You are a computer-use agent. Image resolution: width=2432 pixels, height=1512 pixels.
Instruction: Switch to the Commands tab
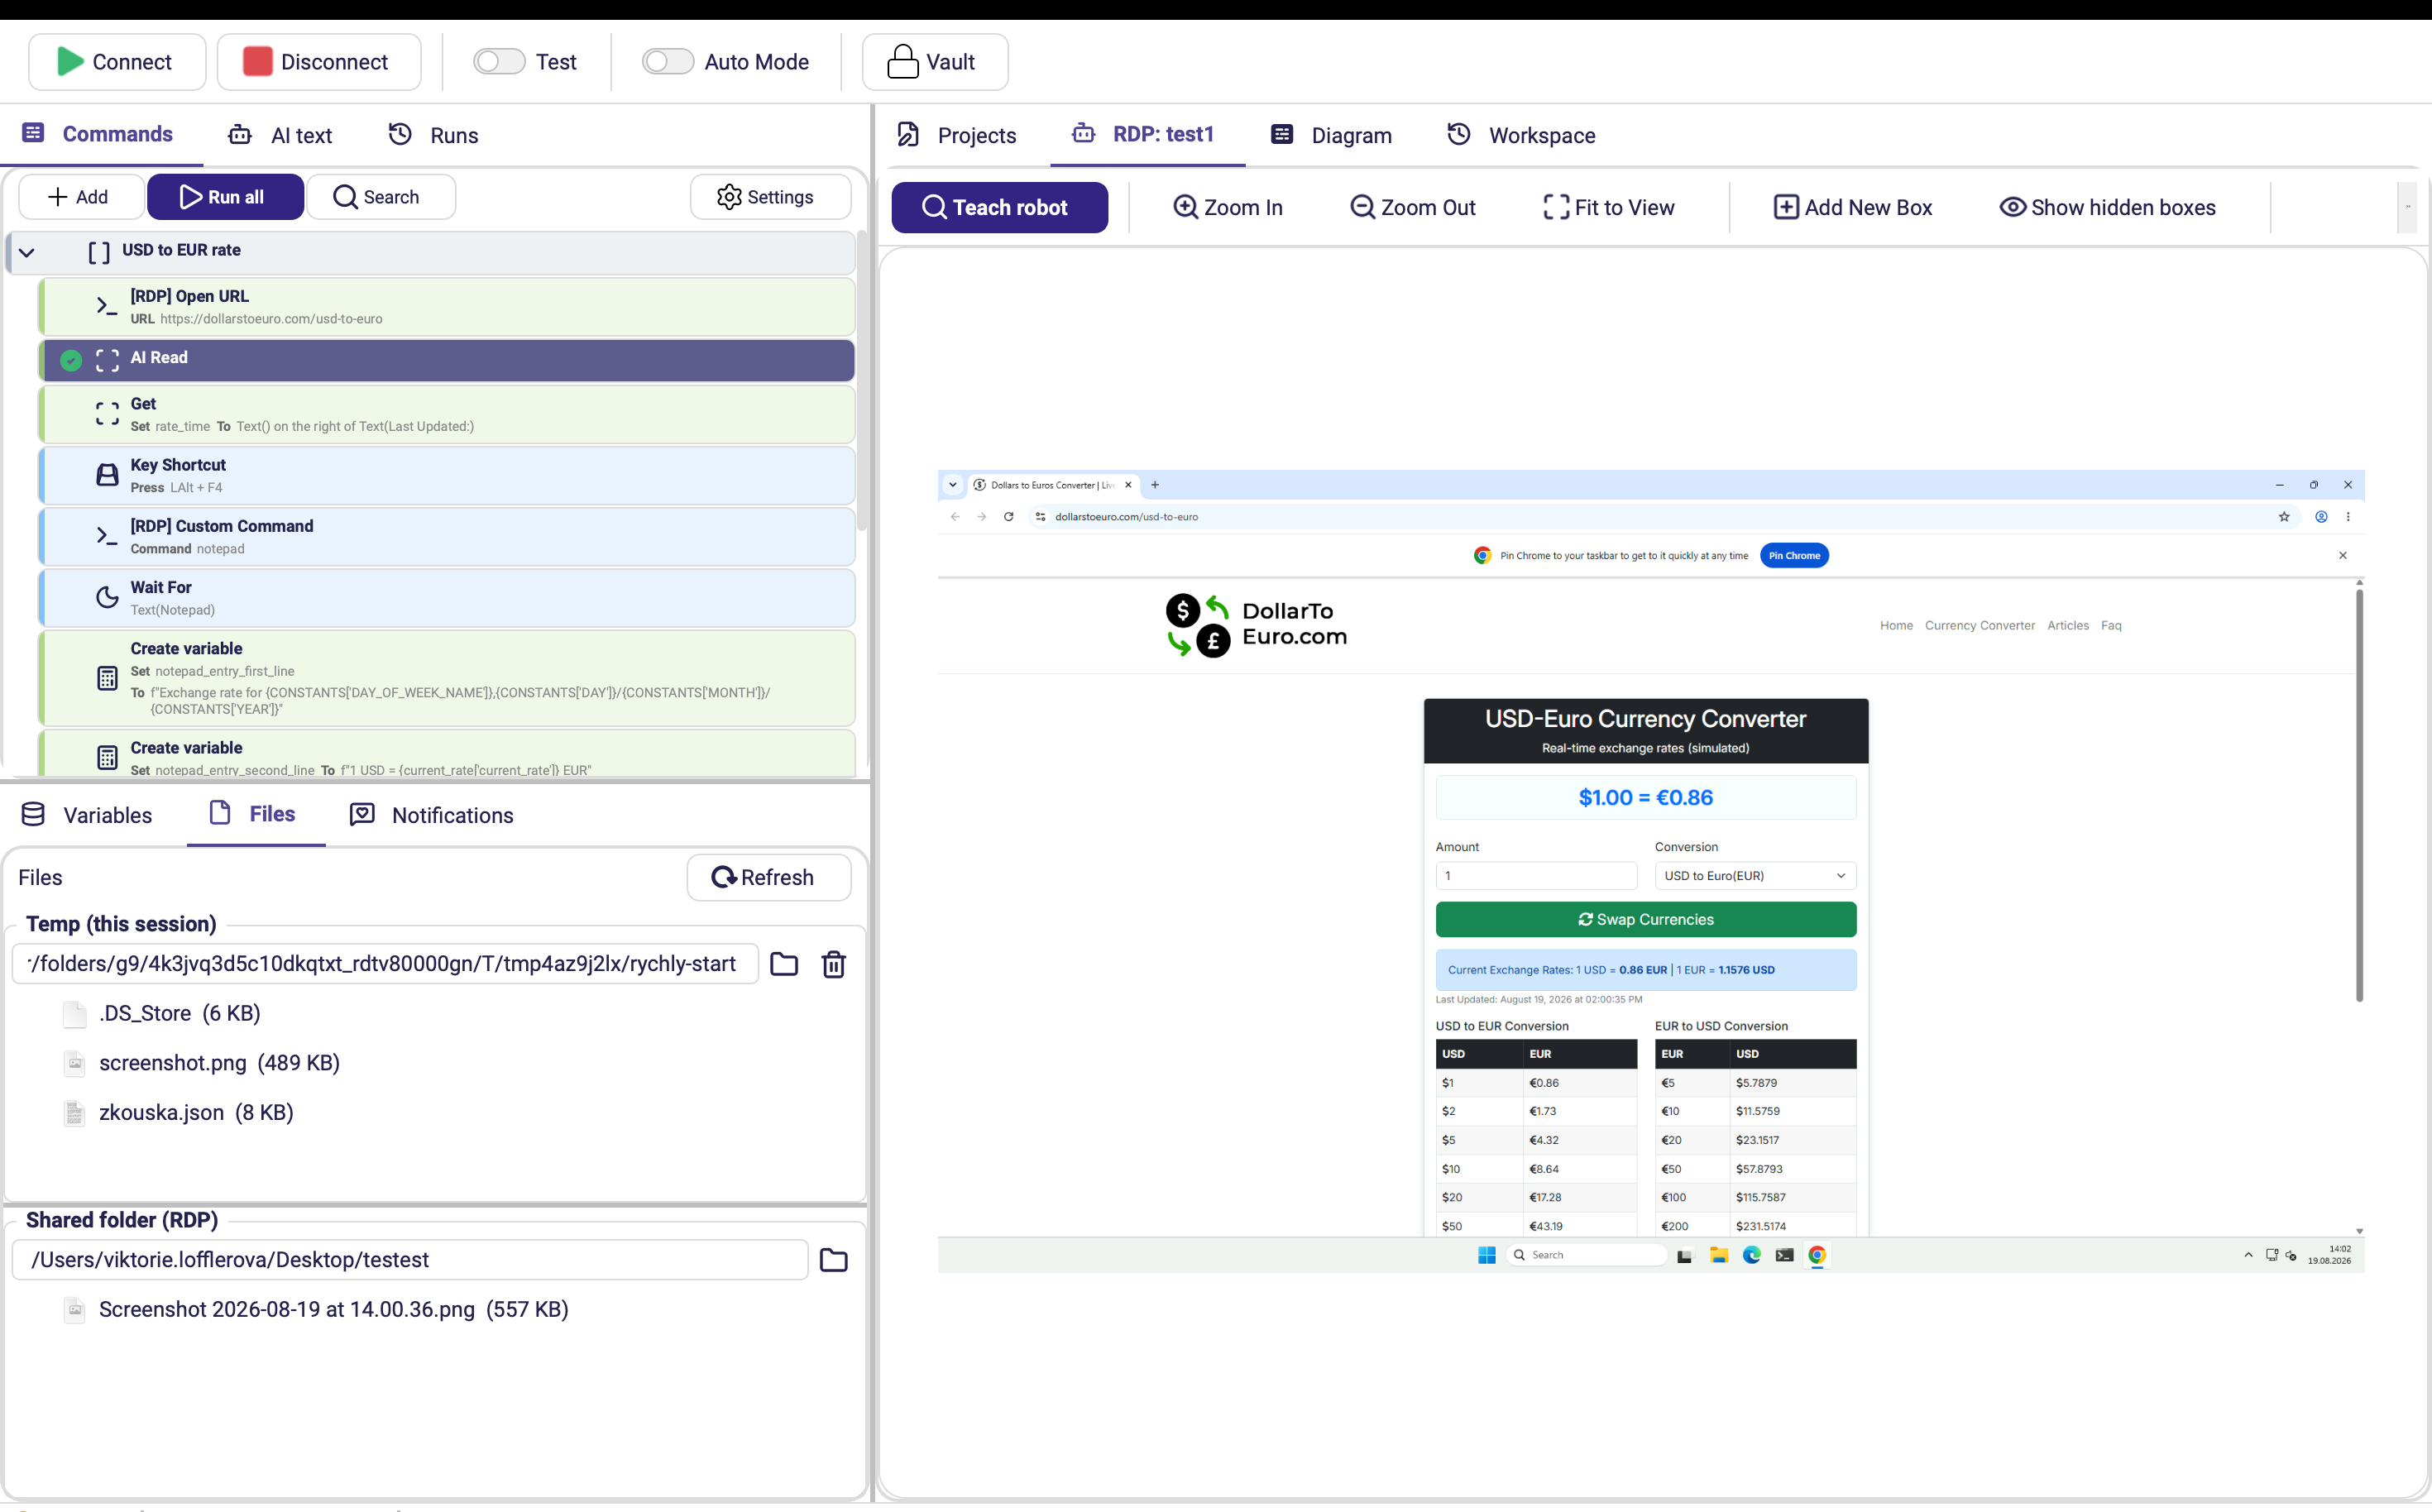coord(98,134)
